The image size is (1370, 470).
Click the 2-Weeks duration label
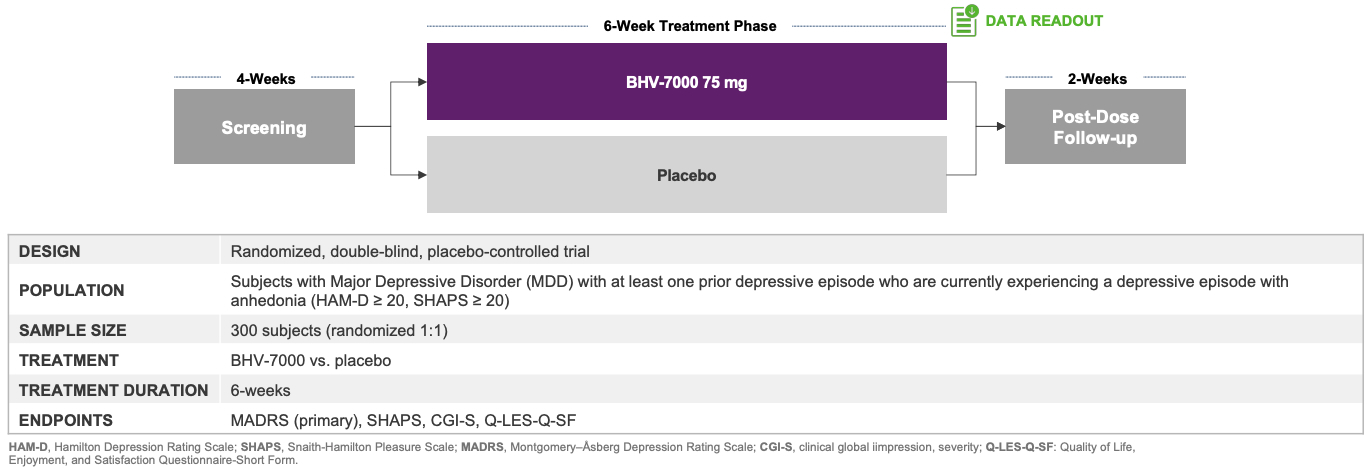[1096, 78]
